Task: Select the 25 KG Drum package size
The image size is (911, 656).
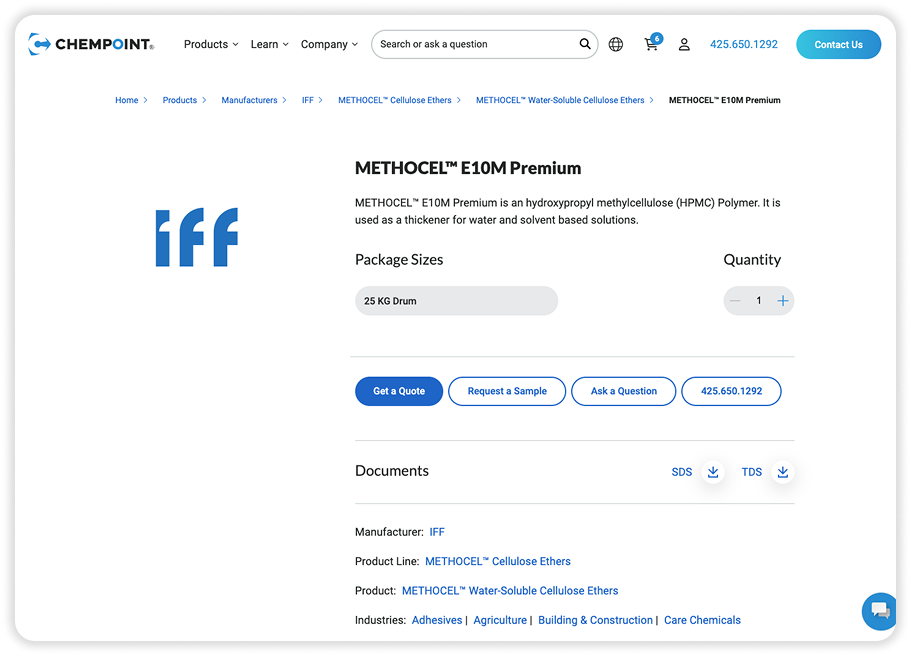Action: 456,301
